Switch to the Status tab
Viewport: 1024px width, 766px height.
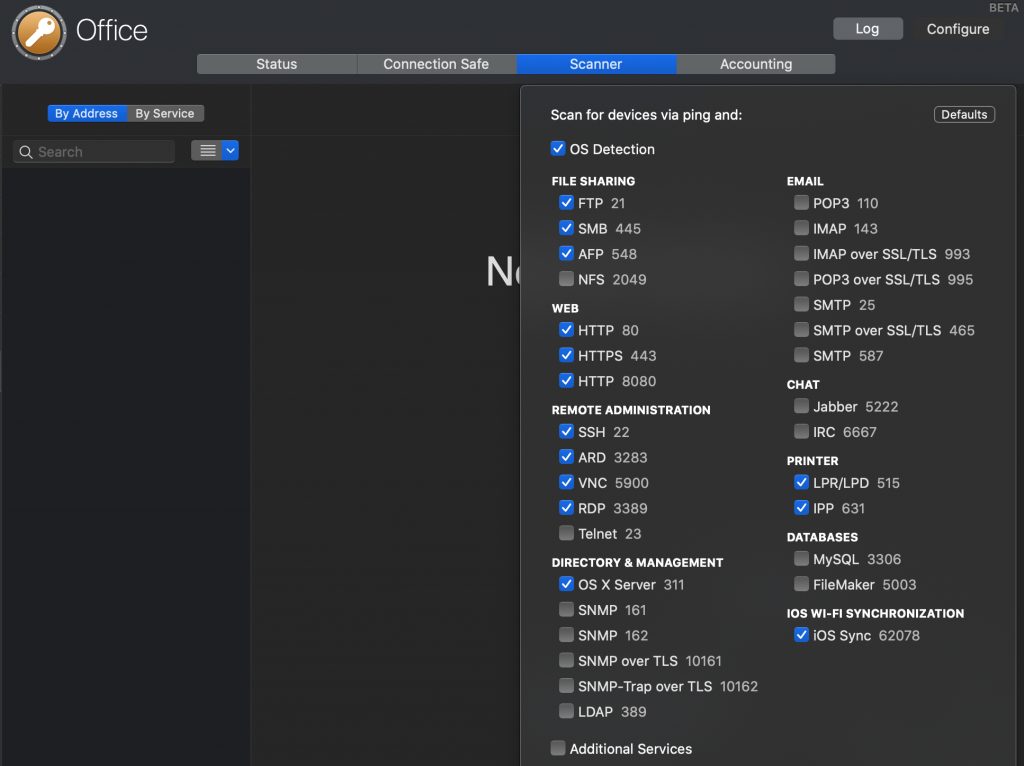click(277, 64)
